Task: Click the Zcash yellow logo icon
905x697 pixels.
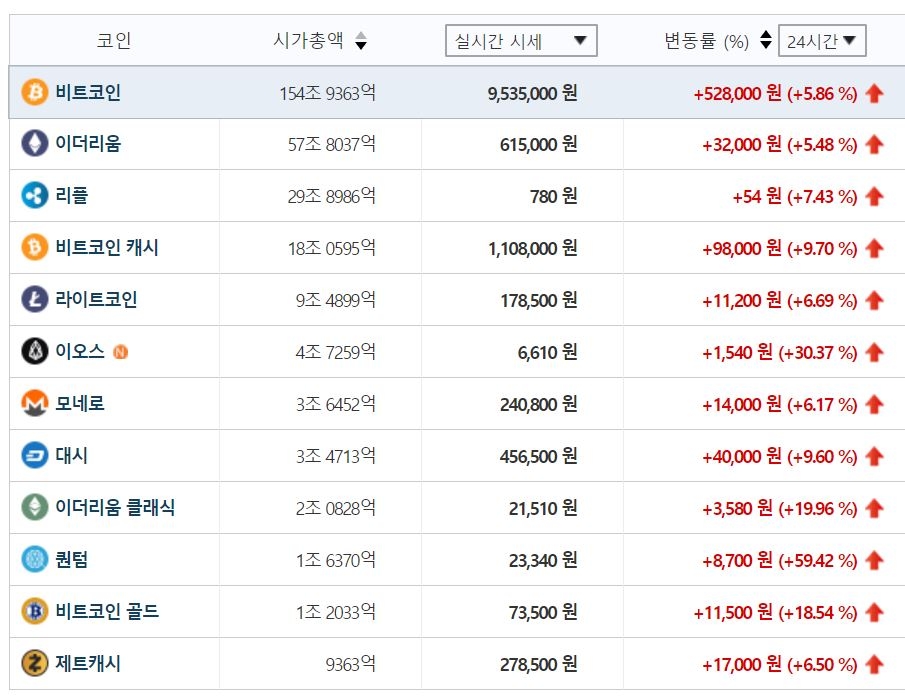Action: tap(34, 663)
